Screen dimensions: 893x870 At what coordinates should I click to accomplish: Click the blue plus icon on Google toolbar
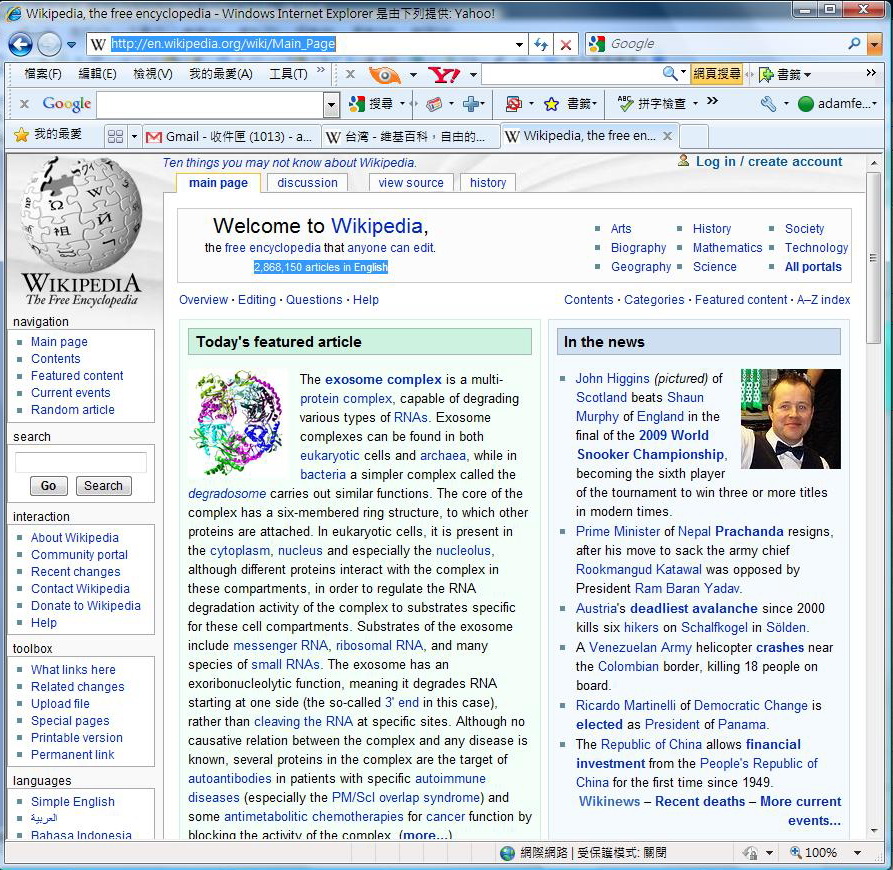point(470,104)
